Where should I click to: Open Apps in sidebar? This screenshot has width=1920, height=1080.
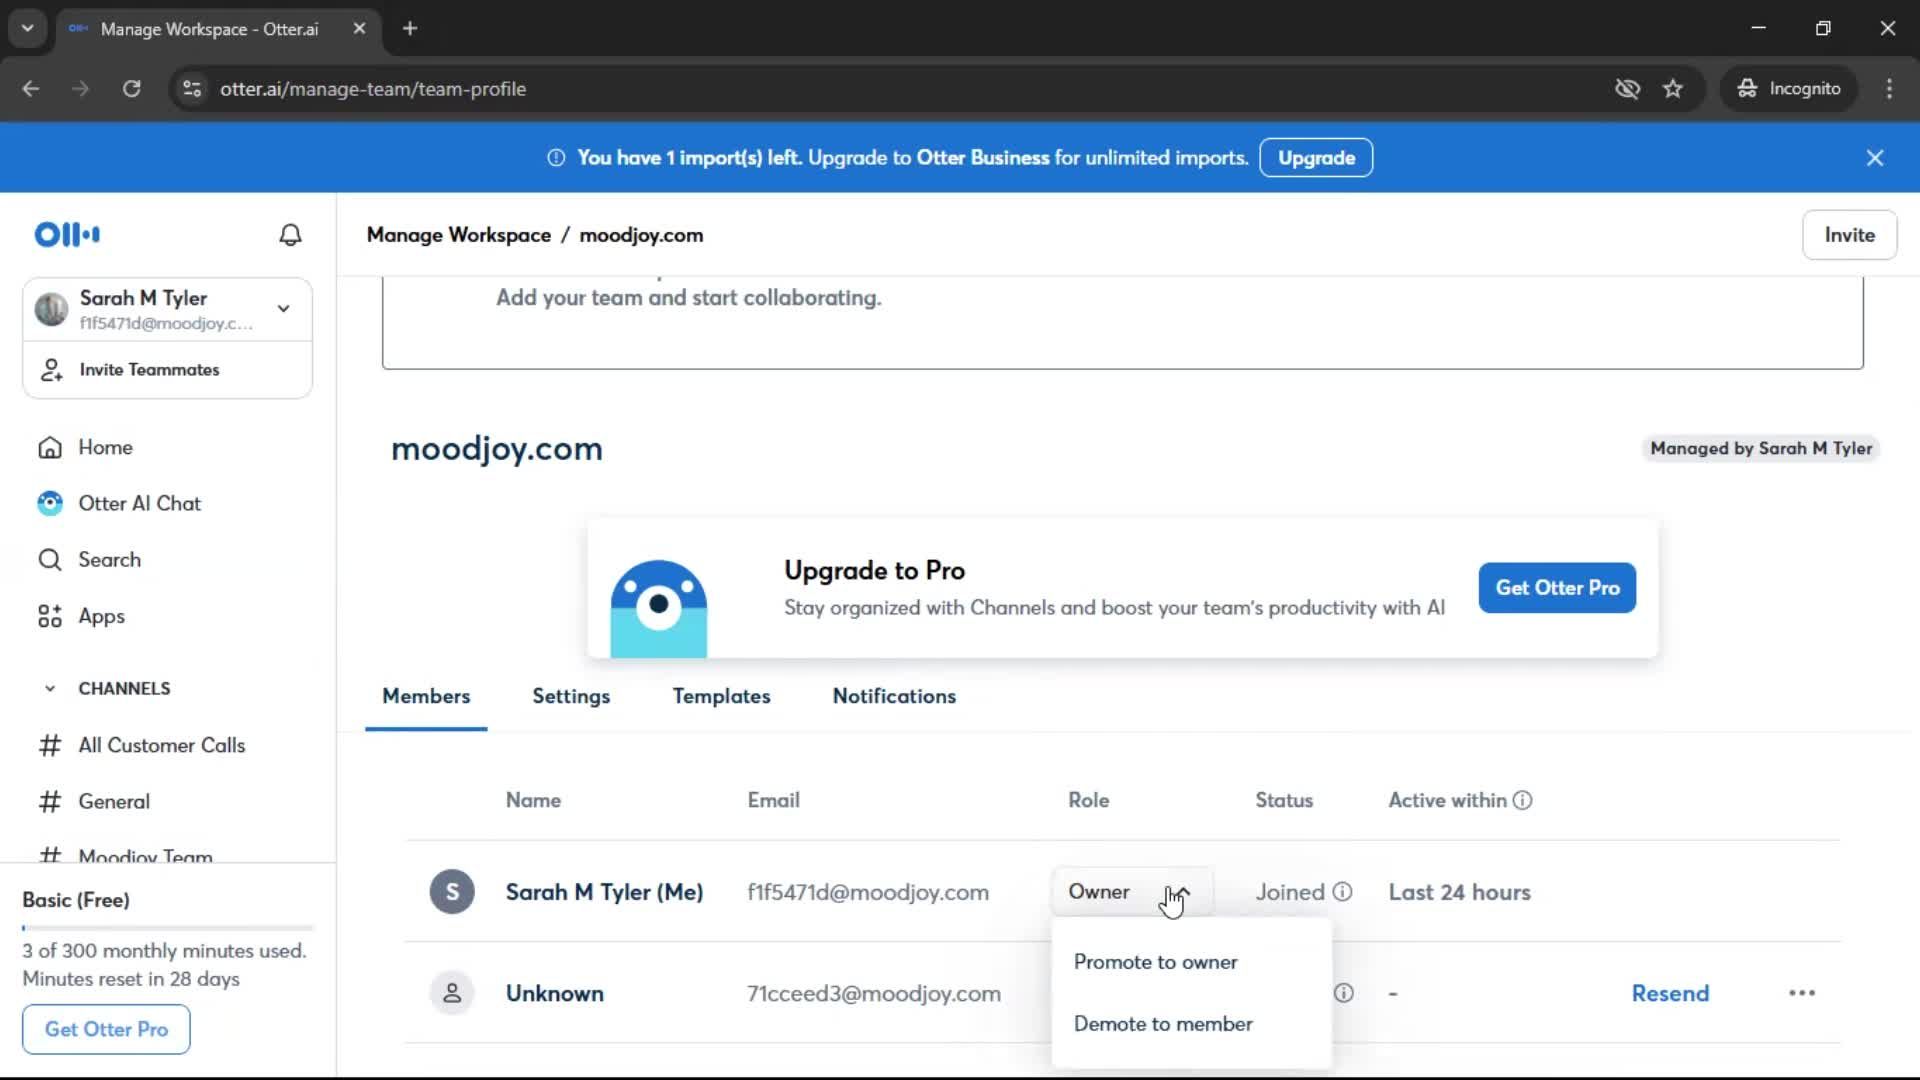101,617
